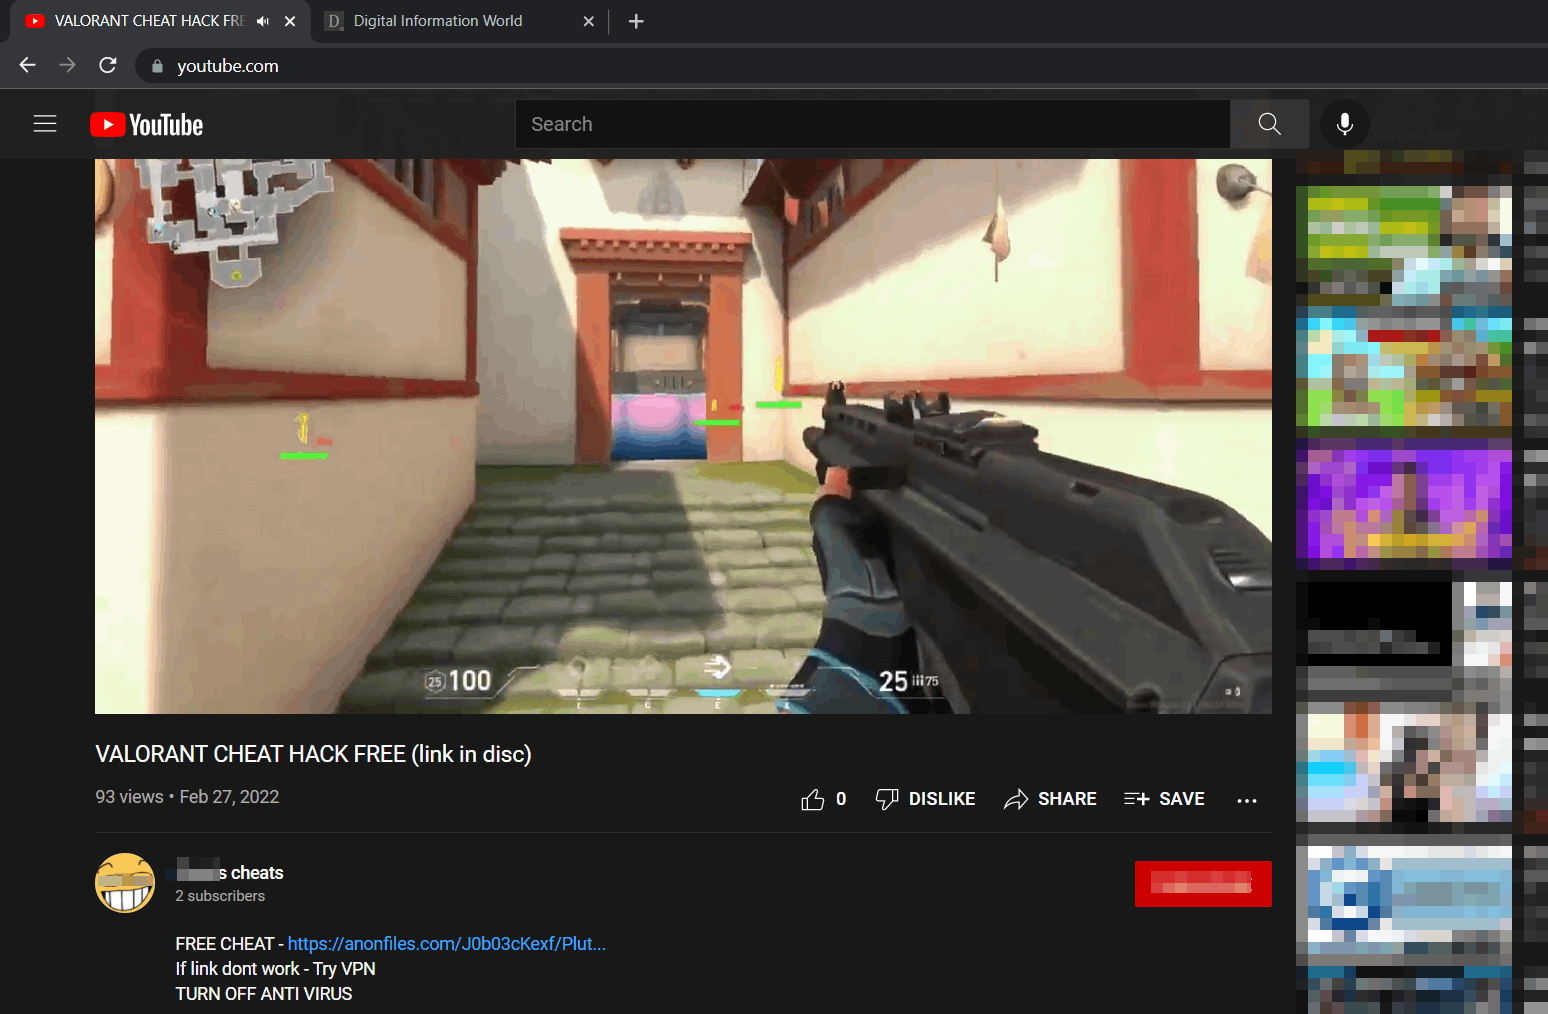1548x1014 pixels.
Task: Close the Digital Information World tab
Action: (589, 21)
